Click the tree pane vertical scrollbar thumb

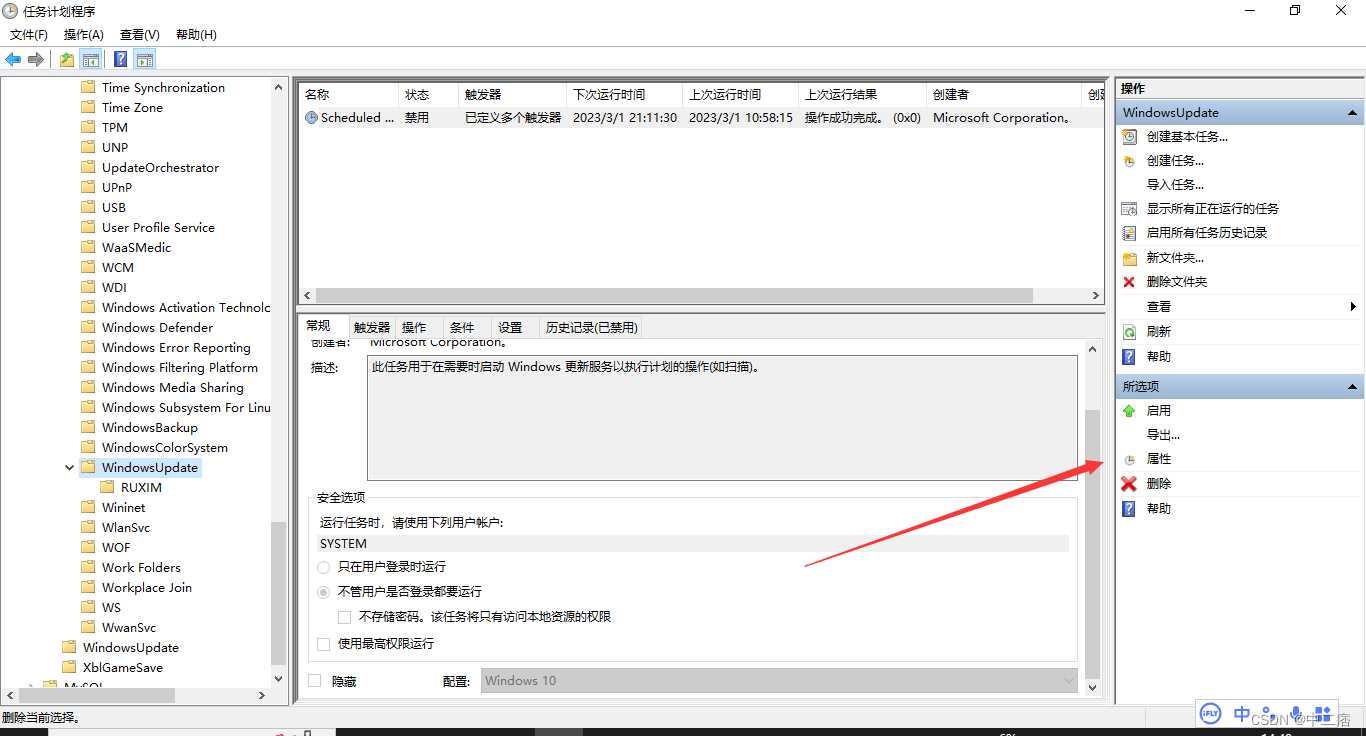tap(279, 594)
